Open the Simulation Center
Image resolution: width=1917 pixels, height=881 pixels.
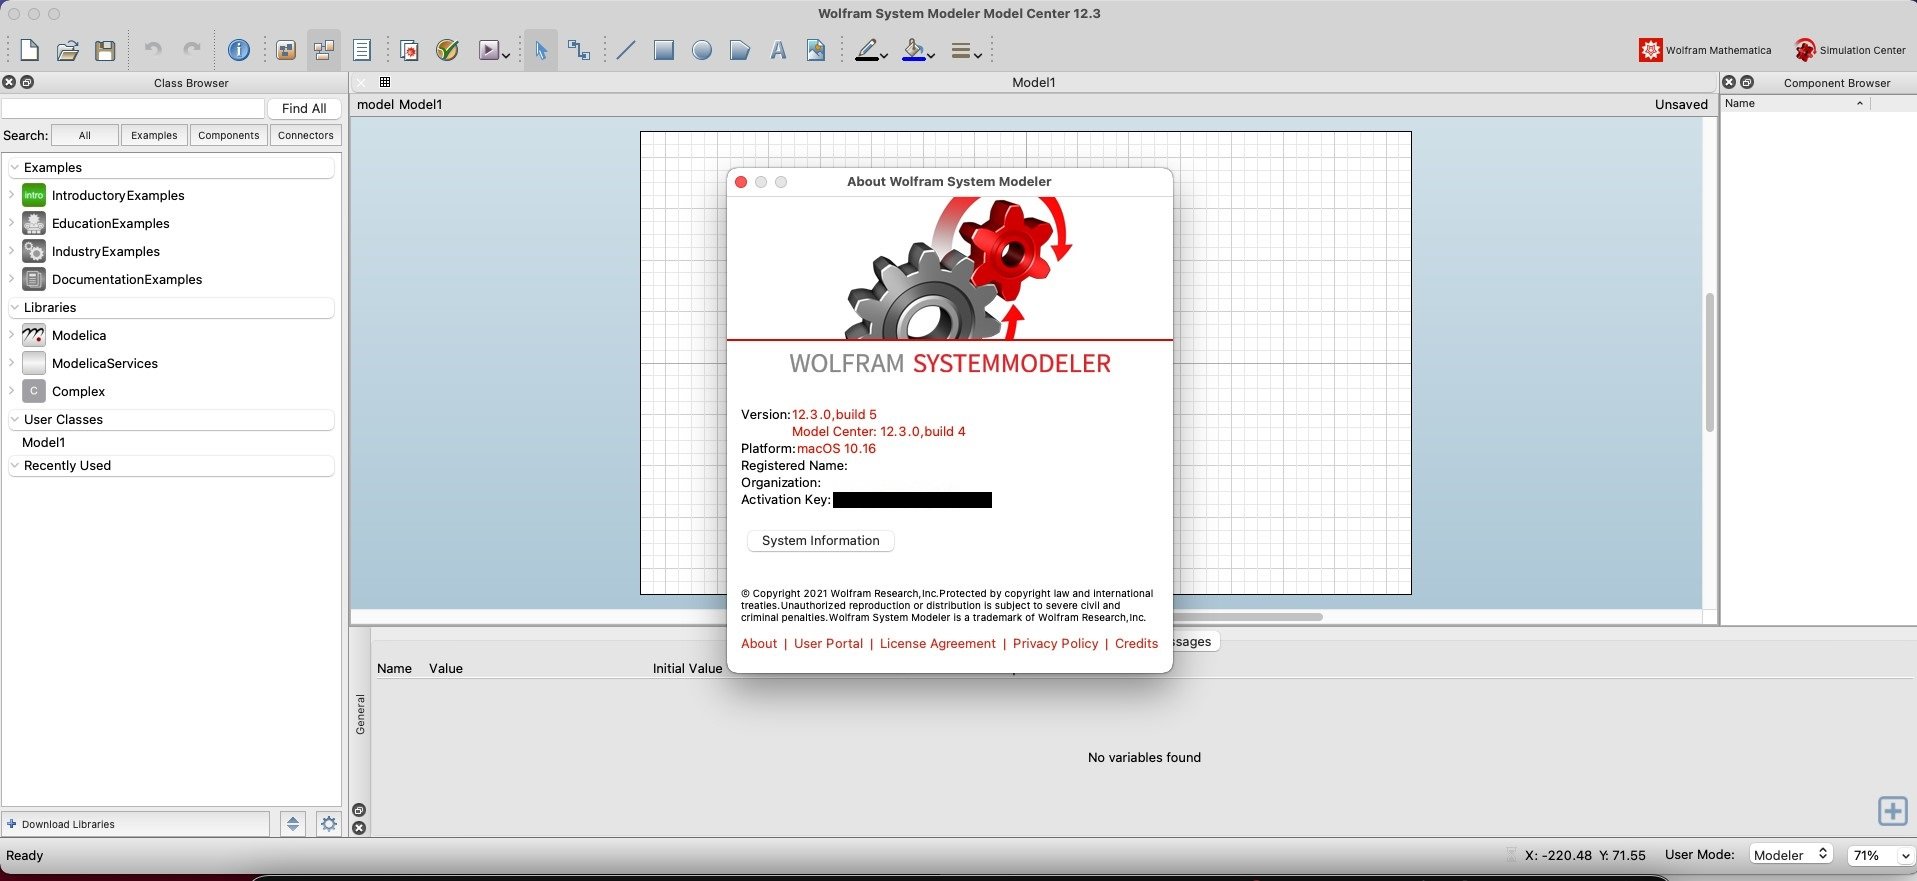pos(1850,50)
